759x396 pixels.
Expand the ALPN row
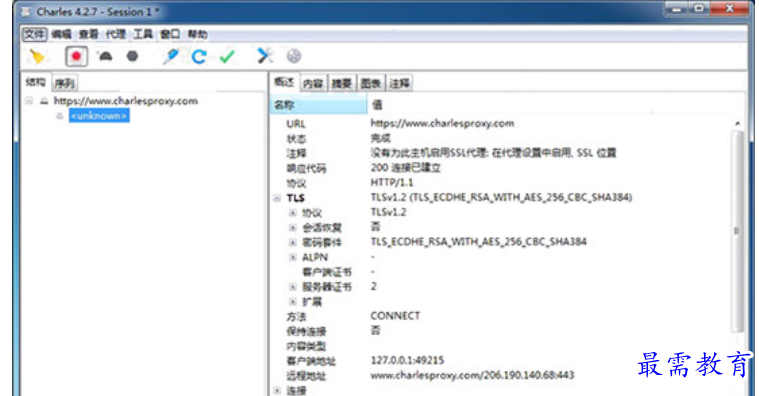coord(292,257)
